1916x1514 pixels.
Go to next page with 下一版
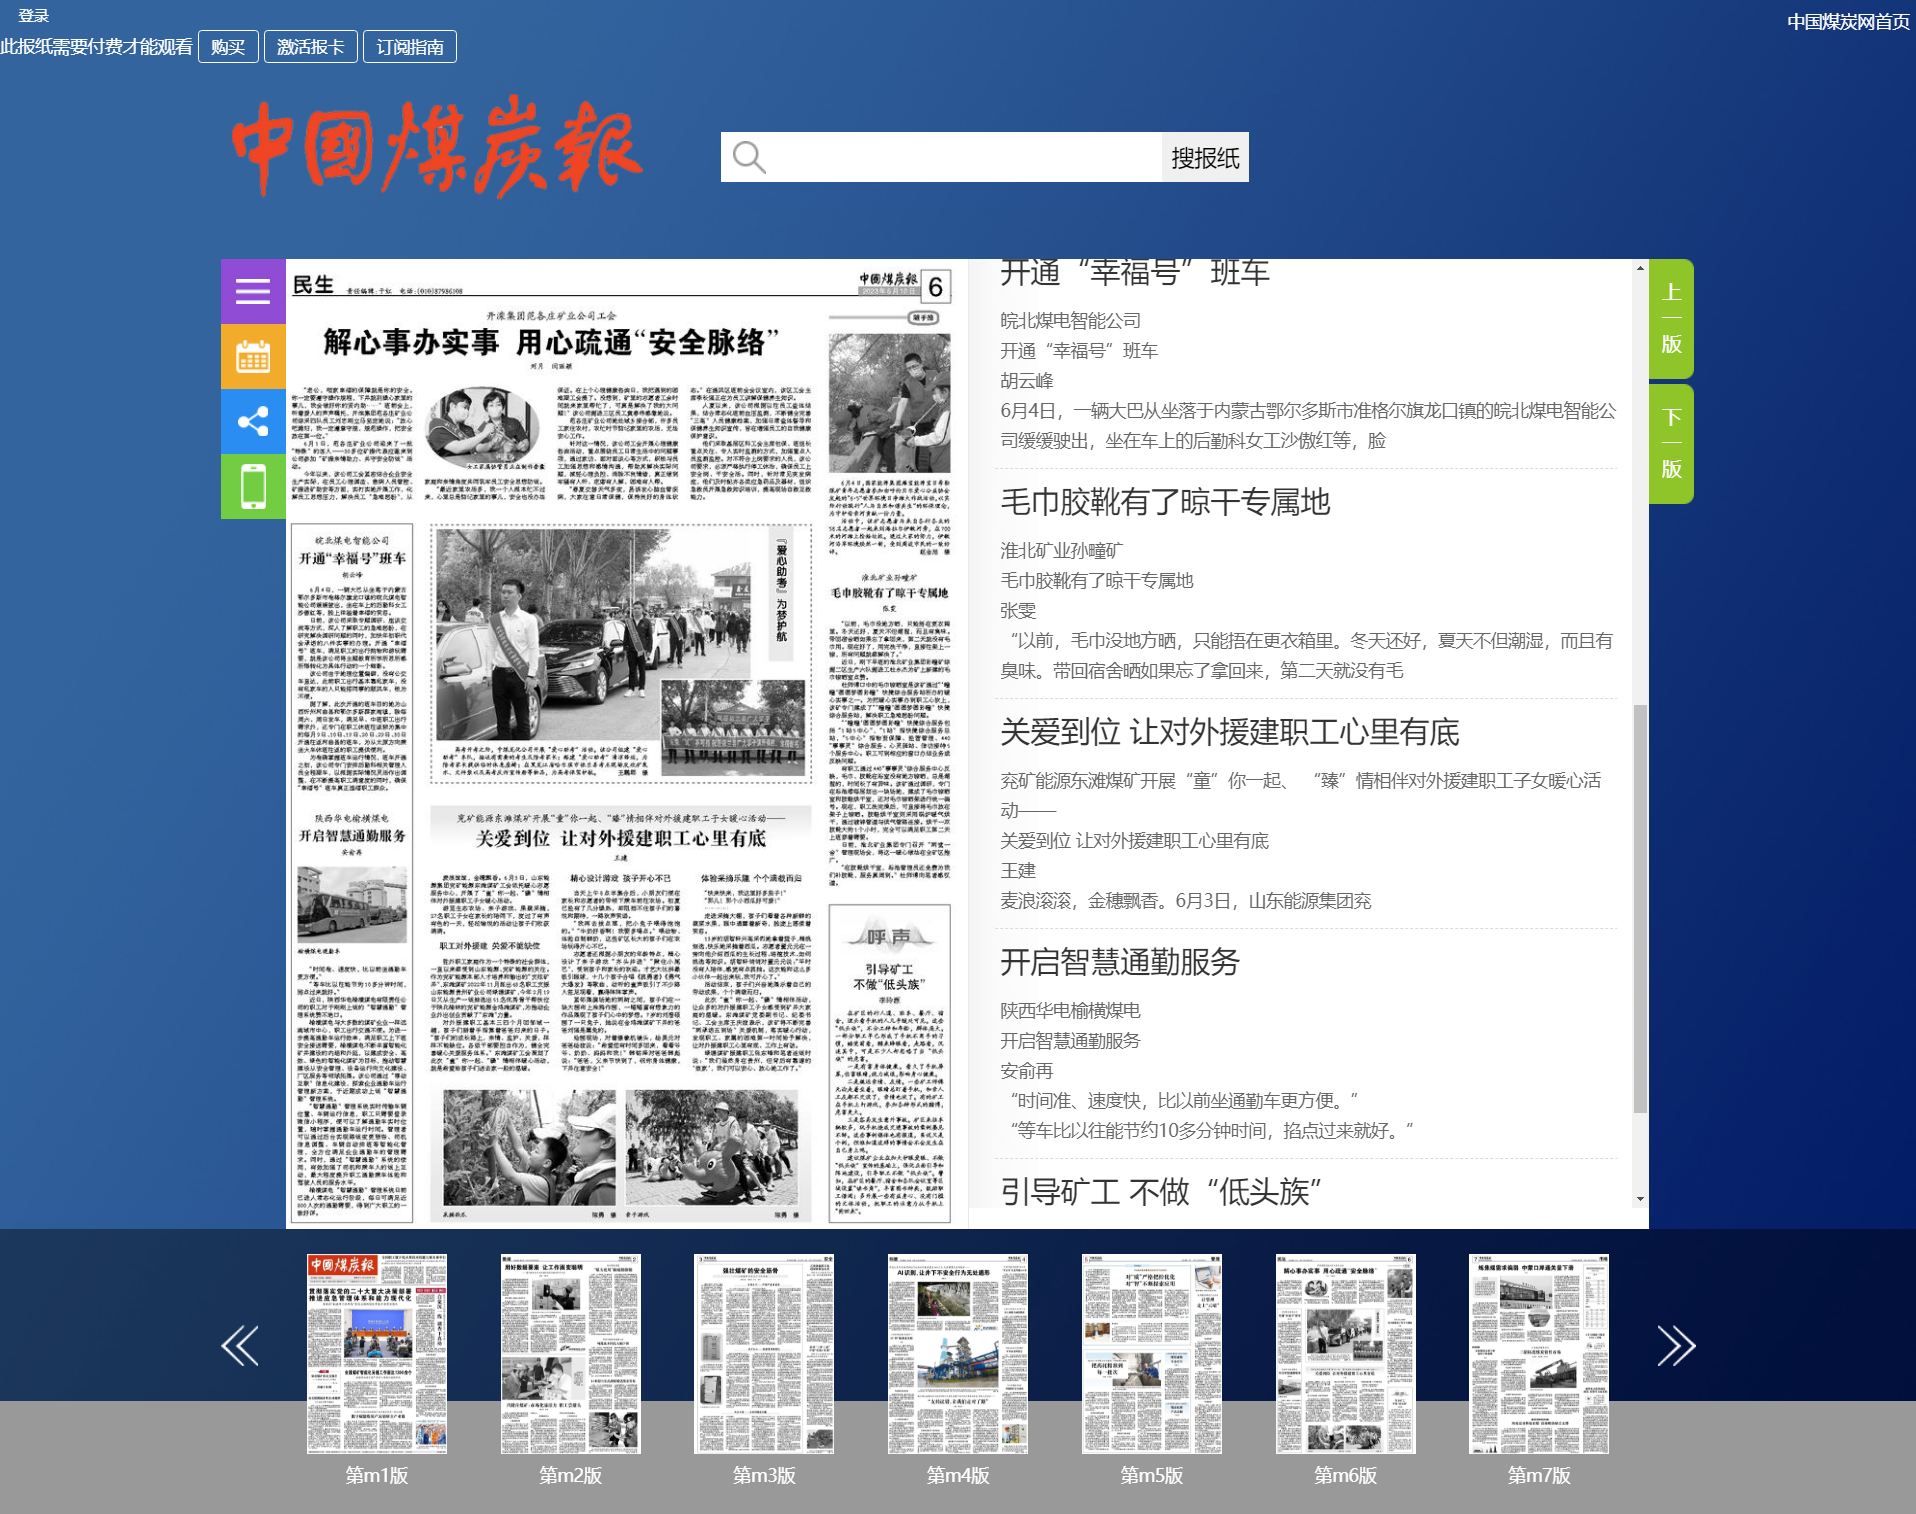1671,444
